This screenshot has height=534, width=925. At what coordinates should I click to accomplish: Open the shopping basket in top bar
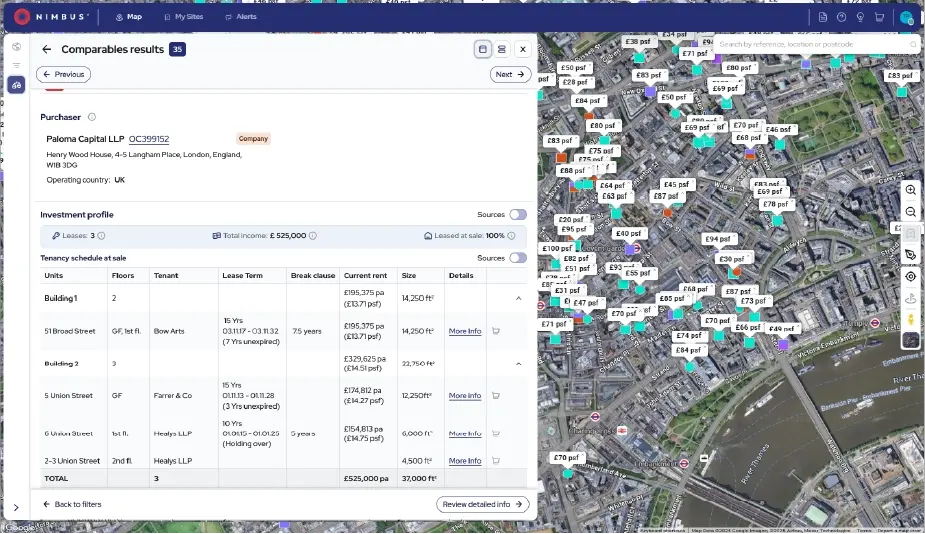tap(879, 17)
